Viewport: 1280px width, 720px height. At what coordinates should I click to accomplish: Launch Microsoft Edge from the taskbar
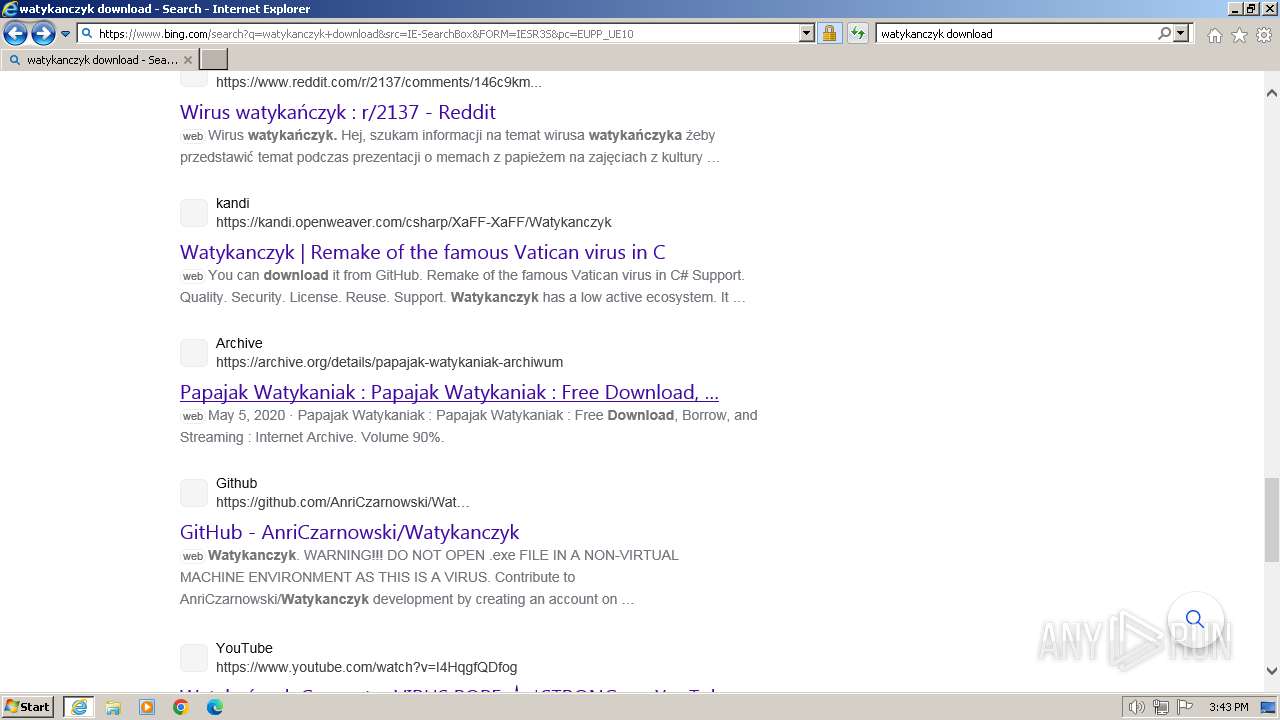[215, 707]
